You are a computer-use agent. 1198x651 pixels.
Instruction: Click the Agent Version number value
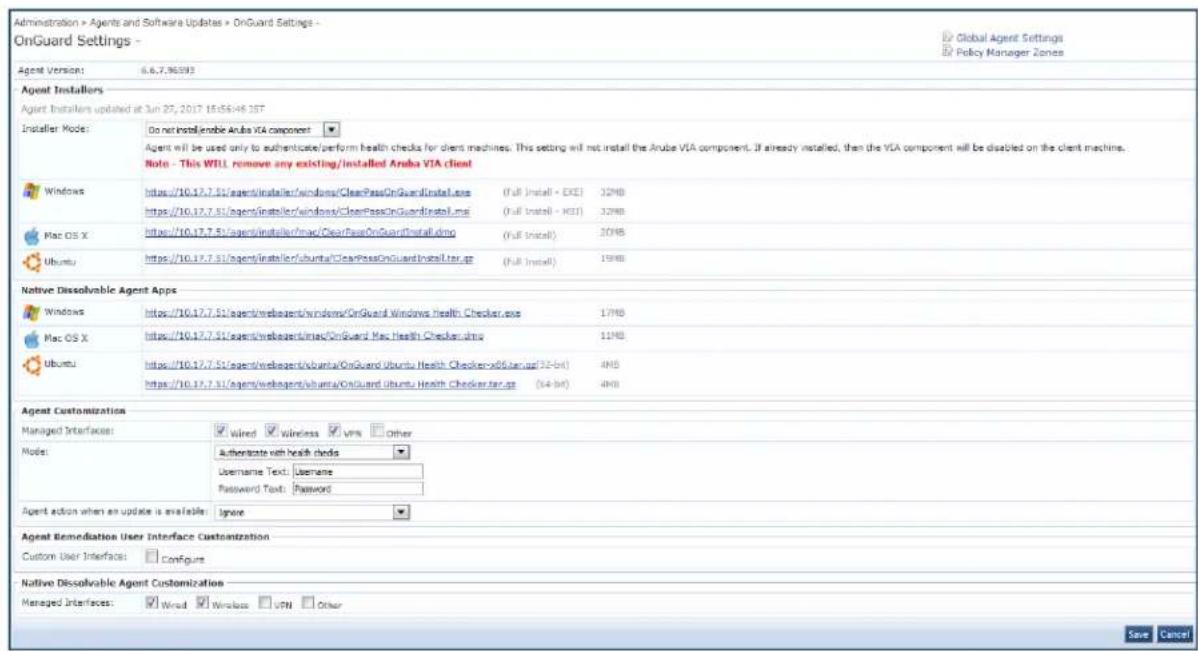point(167,70)
